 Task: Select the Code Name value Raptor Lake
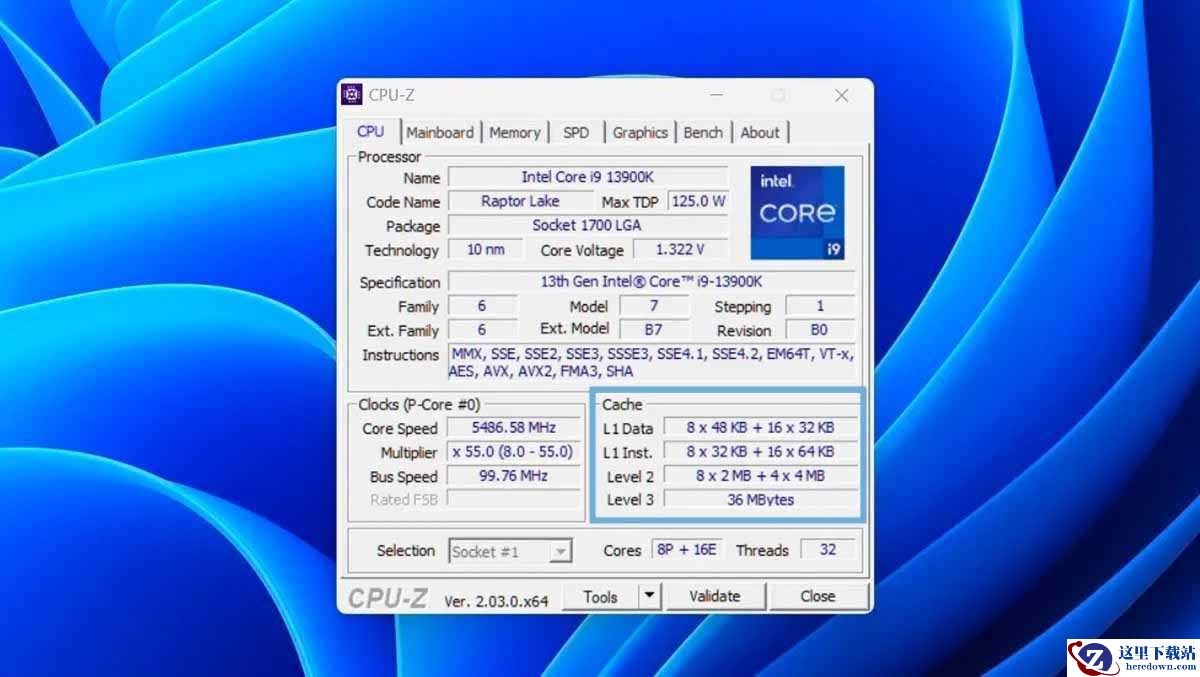coord(520,201)
